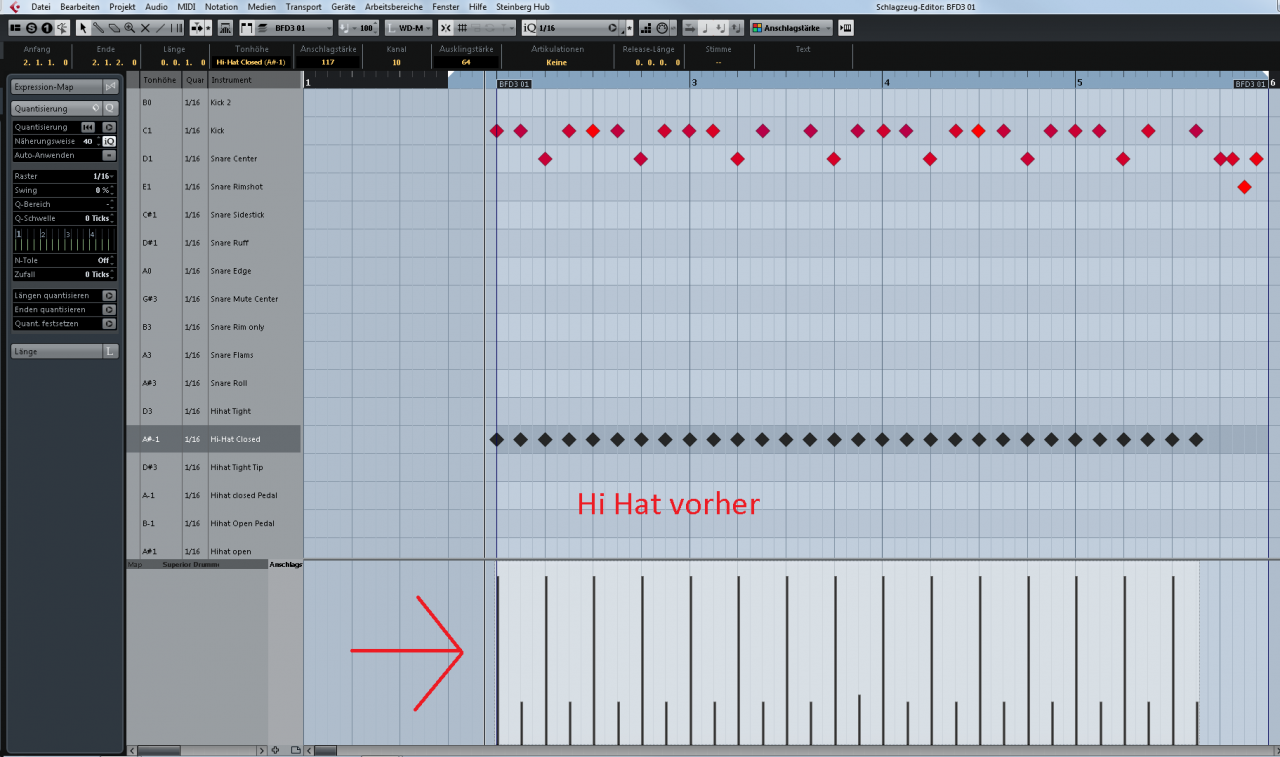Select the Zoom magnifier tool
Viewport: 1280px width, 757px height.
pyautogui.click(x=130, y=28)
